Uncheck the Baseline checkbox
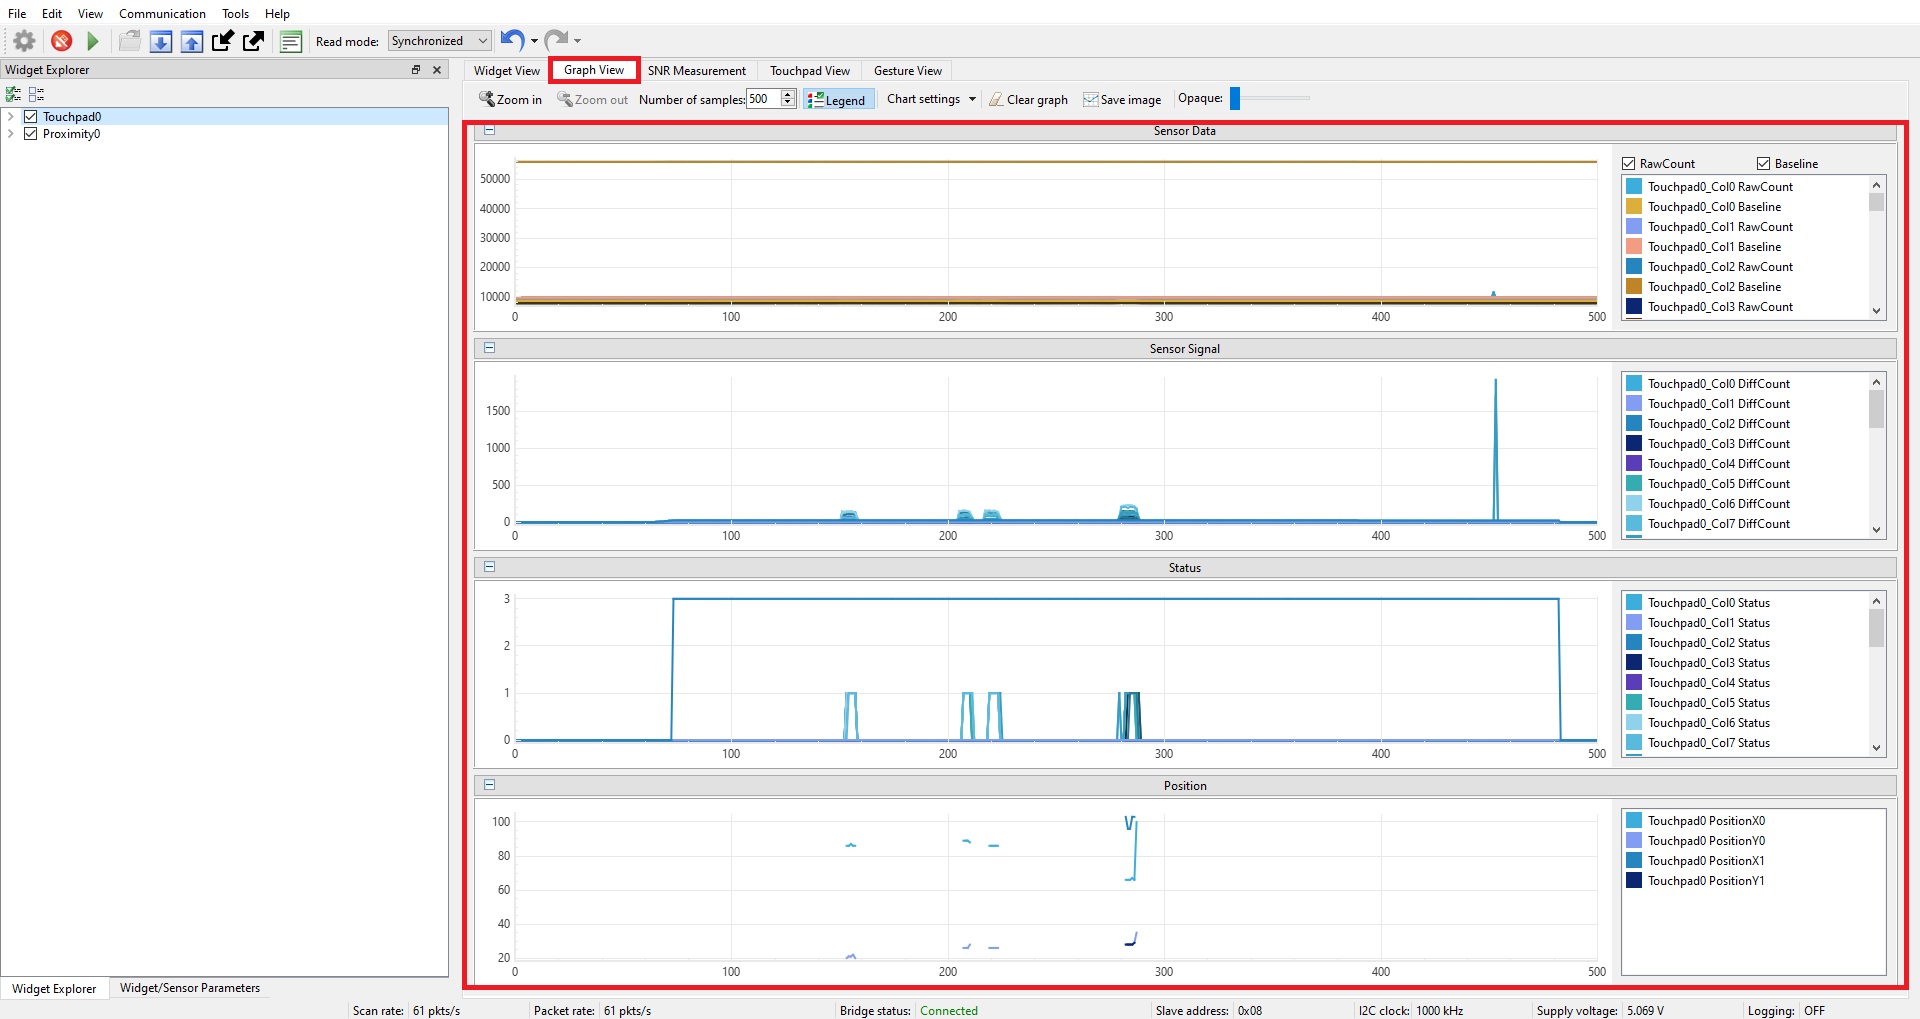Screen dimensions: 1920x1019 pos(1764,164)
